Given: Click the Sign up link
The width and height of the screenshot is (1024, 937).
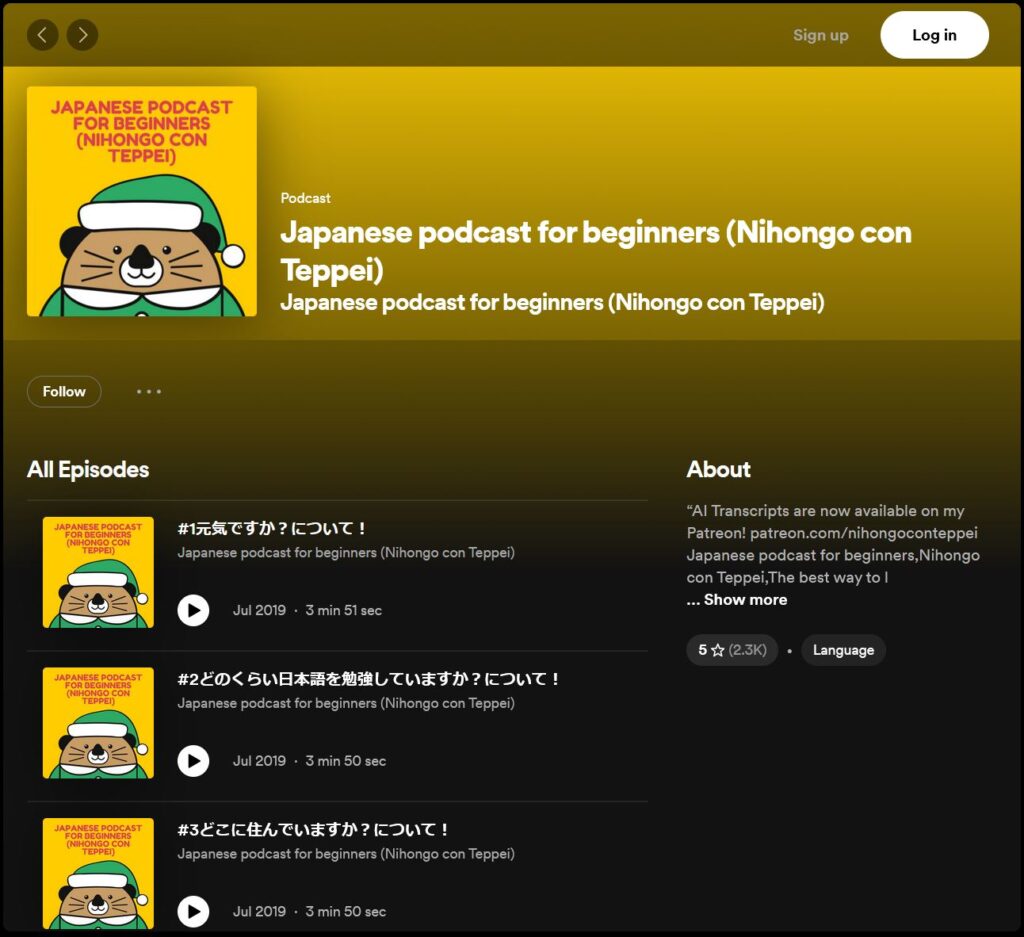Looking at the screenshot, I should click(820, 34).
